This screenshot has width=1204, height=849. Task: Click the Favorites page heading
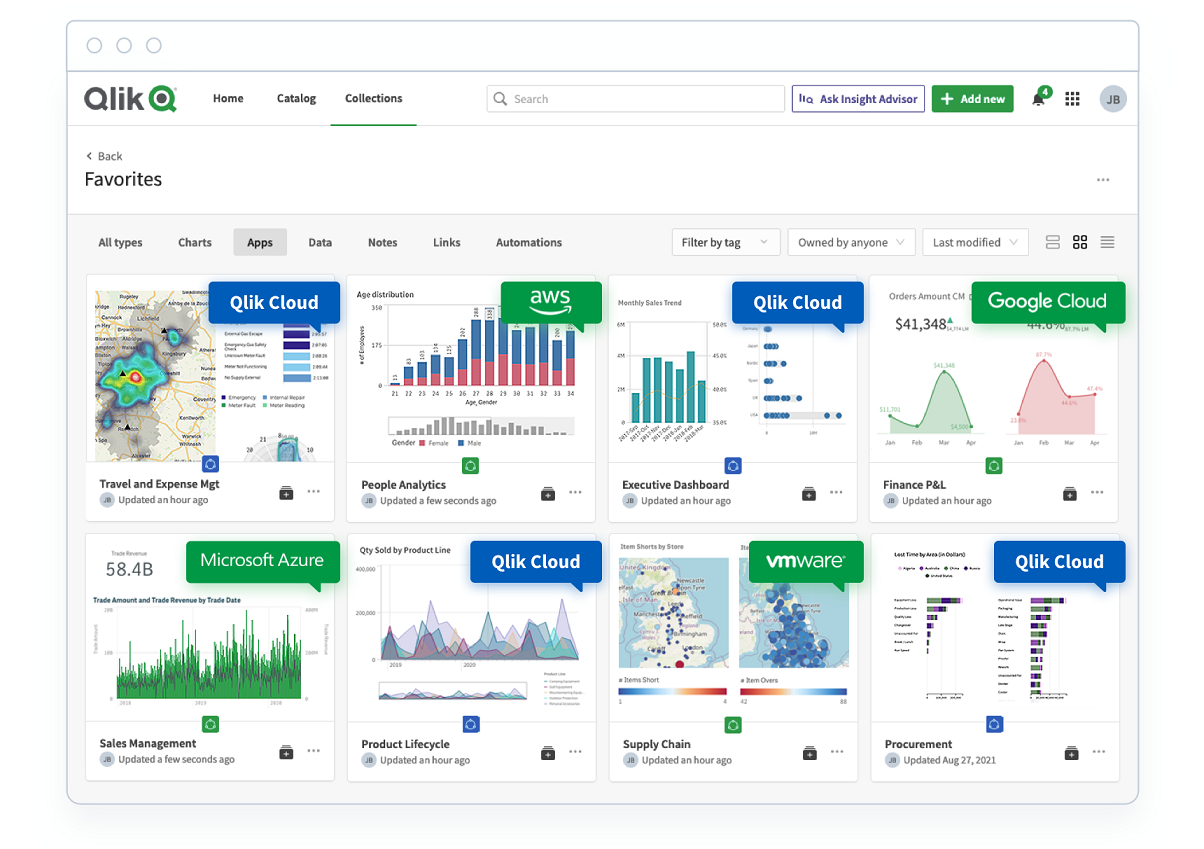(123, 180)
